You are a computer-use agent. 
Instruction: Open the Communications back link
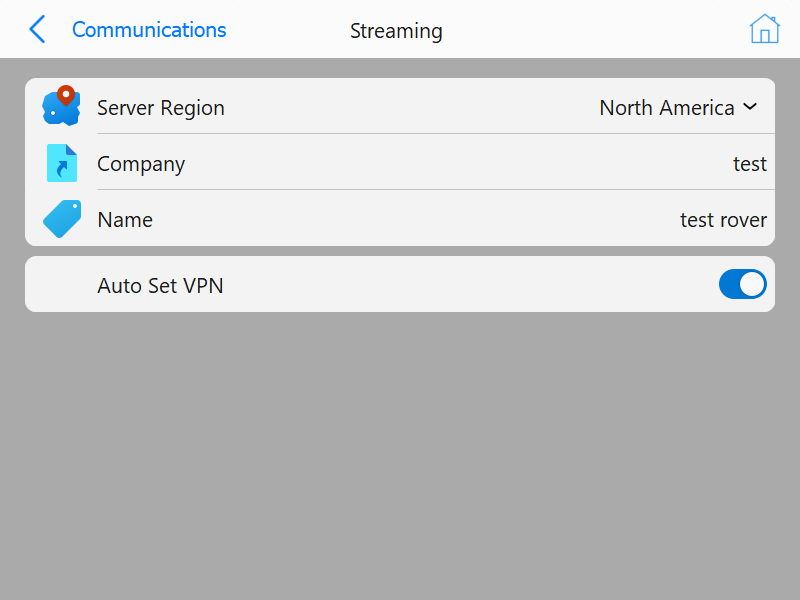(x=149, y=30)
